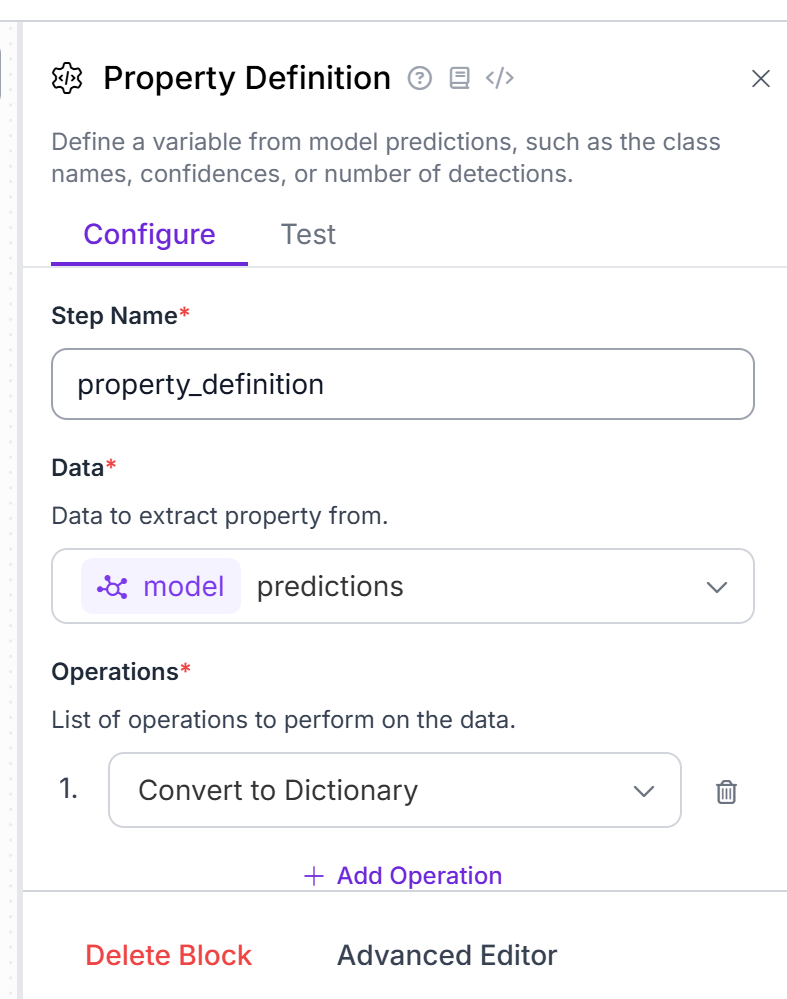
Task: Click the Delete Block button
Action: 169,955
